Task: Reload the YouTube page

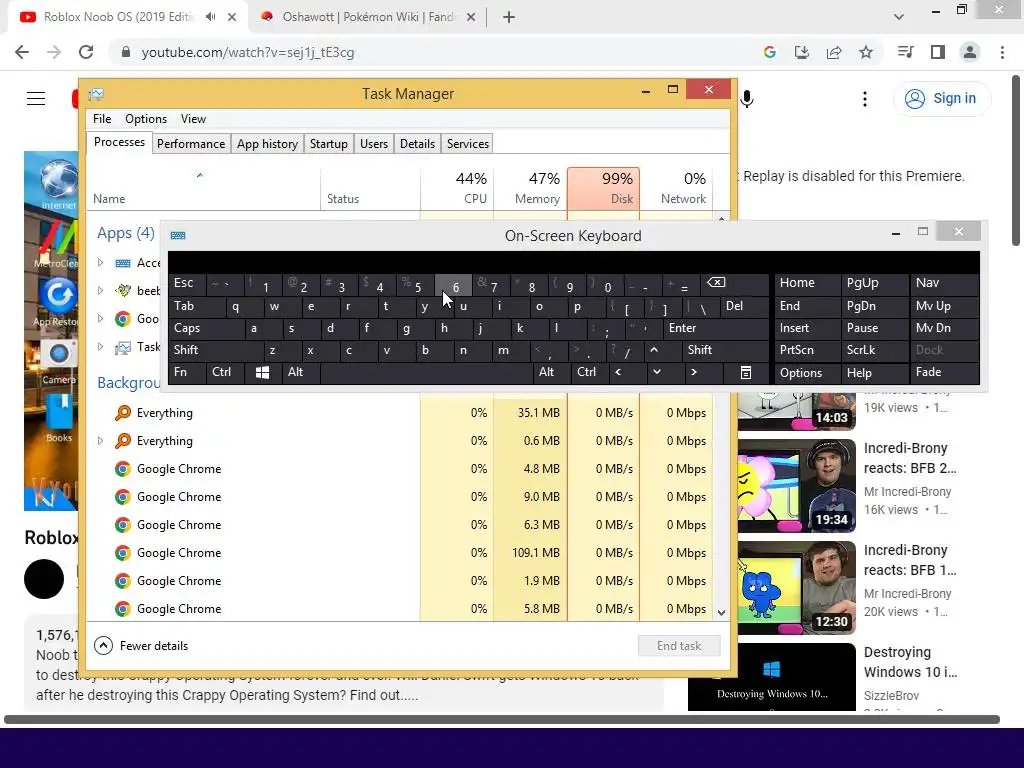Action: coord(86,52)
